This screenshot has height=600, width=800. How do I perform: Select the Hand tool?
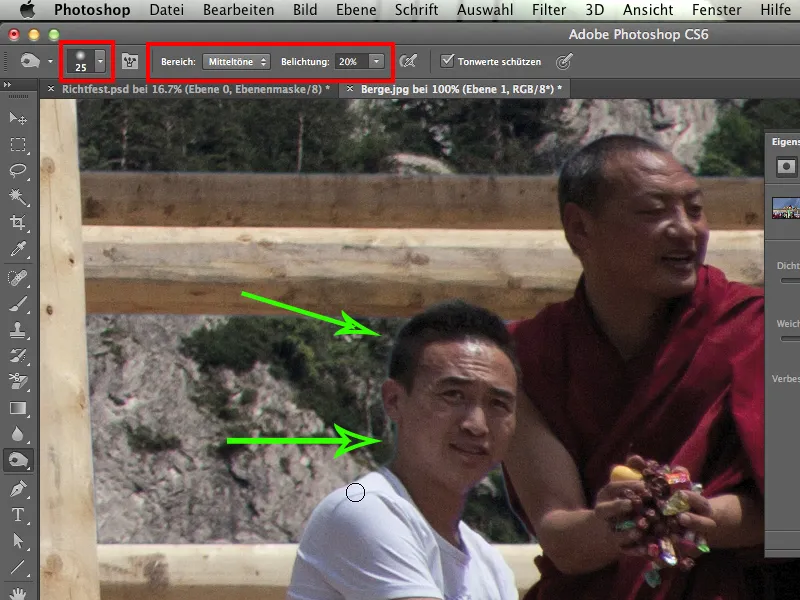[x=18, y=593]
